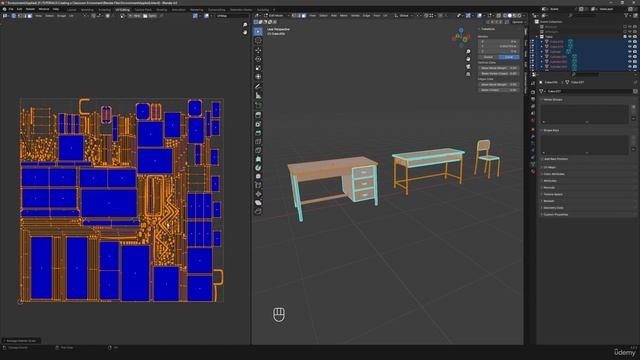
Task: Switch Transform panel to Global
Action: tap(488, 57)
